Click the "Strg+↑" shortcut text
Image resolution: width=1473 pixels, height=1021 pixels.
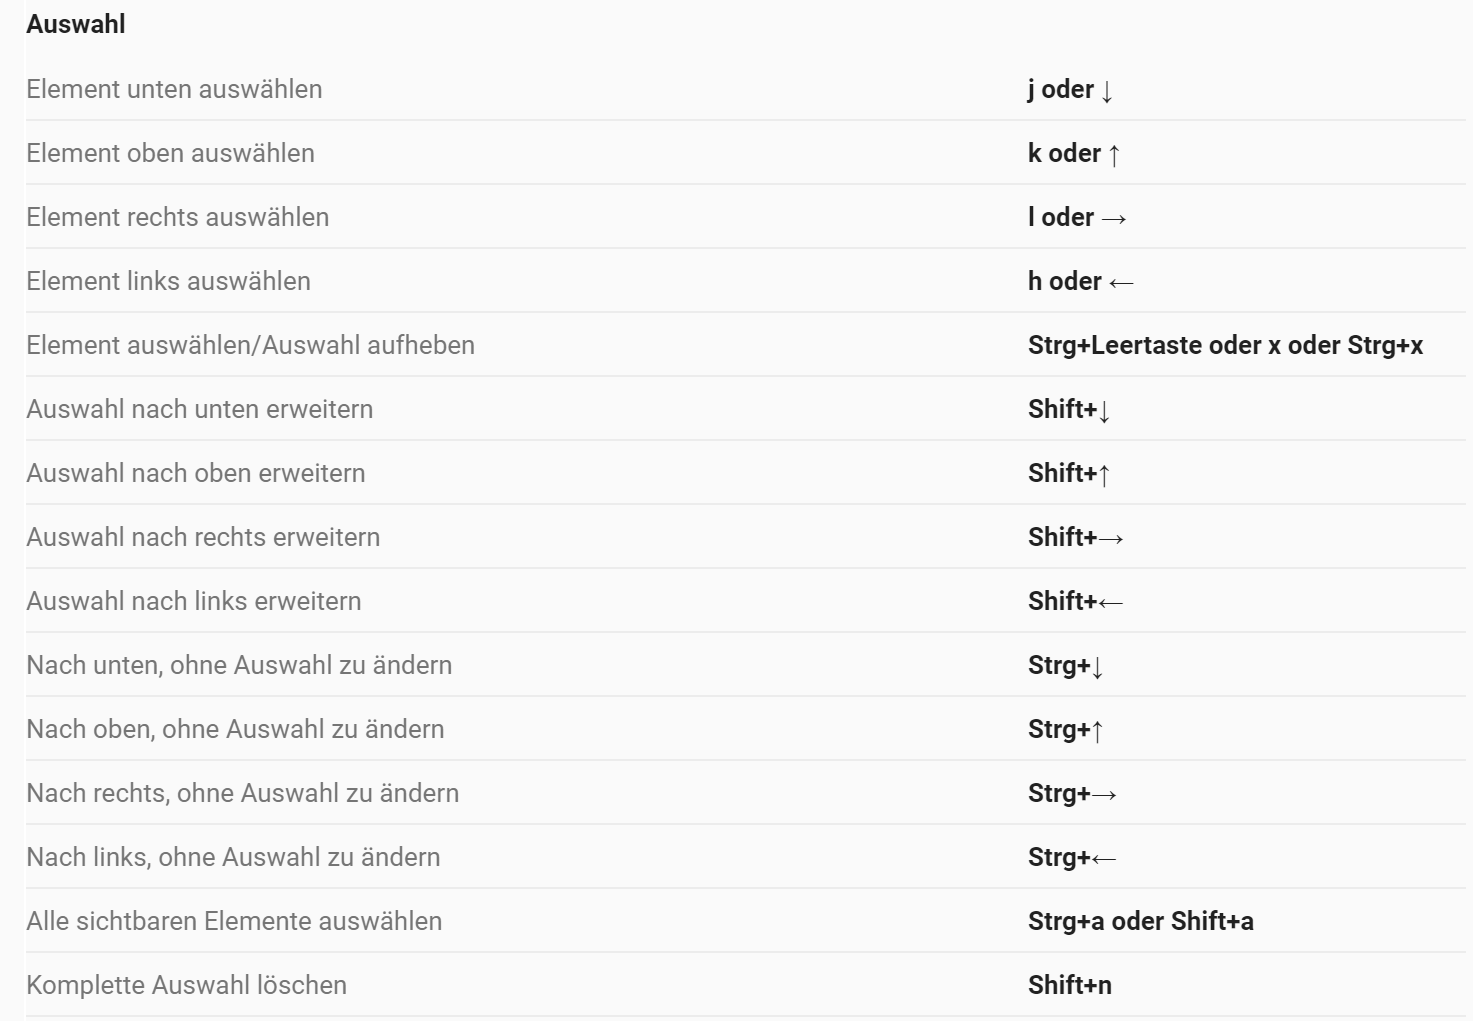pyautogui.click(x=1065, y=729)
